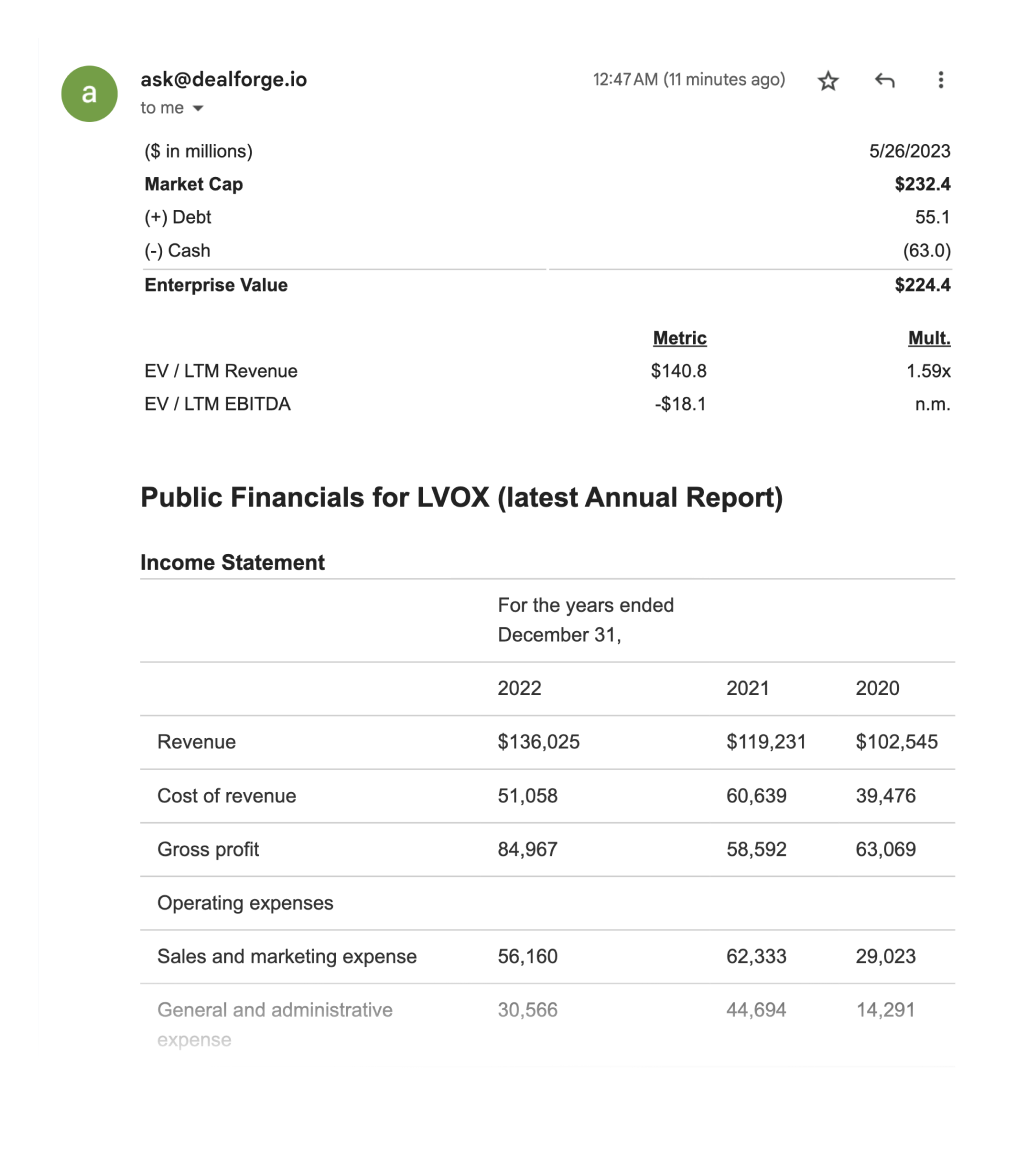The image size is (1020, 1155).
Task: Click the 63,069 gross profit value
Action: point(885,850)
